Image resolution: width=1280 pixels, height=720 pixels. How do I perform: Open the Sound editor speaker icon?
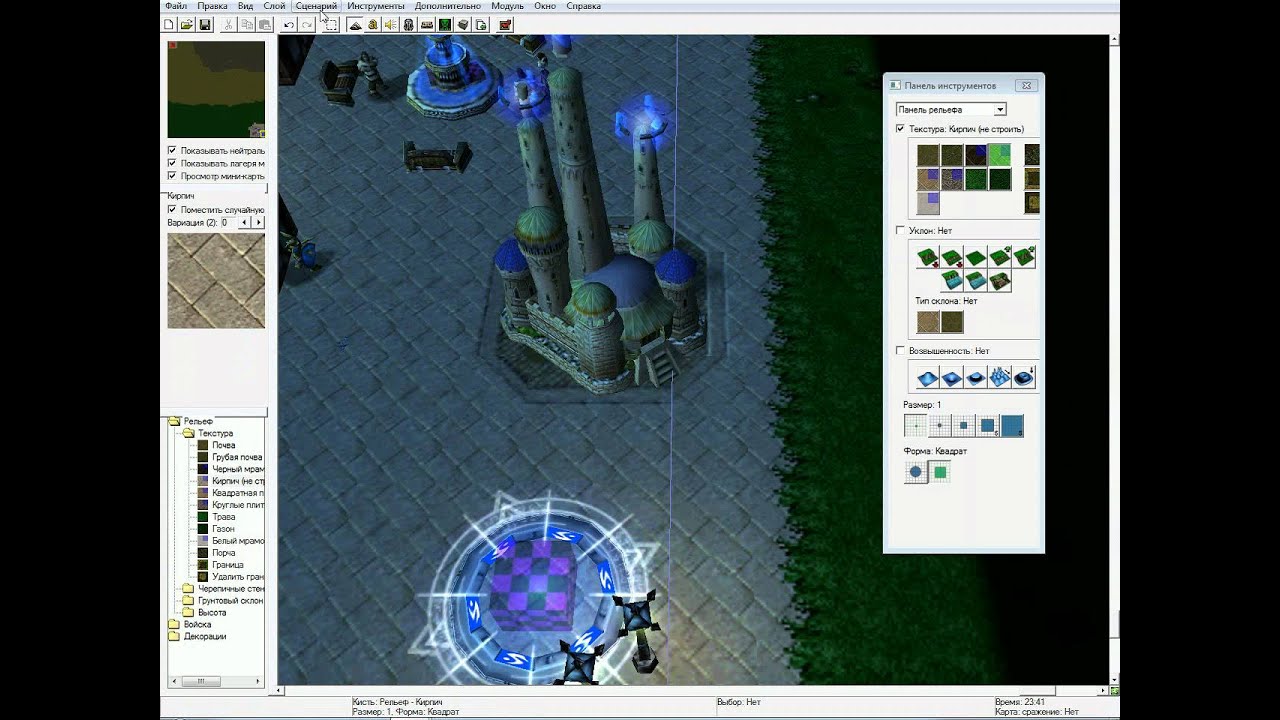pyautogui.click(x=391, y=24)
